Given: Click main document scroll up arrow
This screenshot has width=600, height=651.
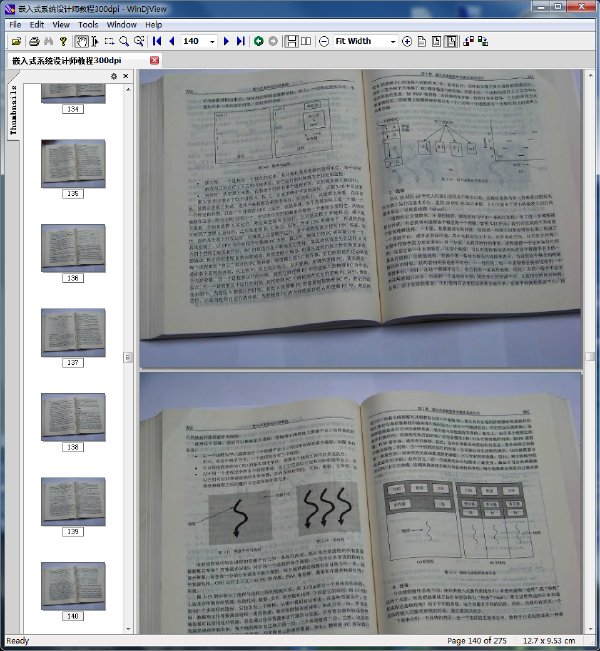Looking at the screenshot, I should point(590,76).
